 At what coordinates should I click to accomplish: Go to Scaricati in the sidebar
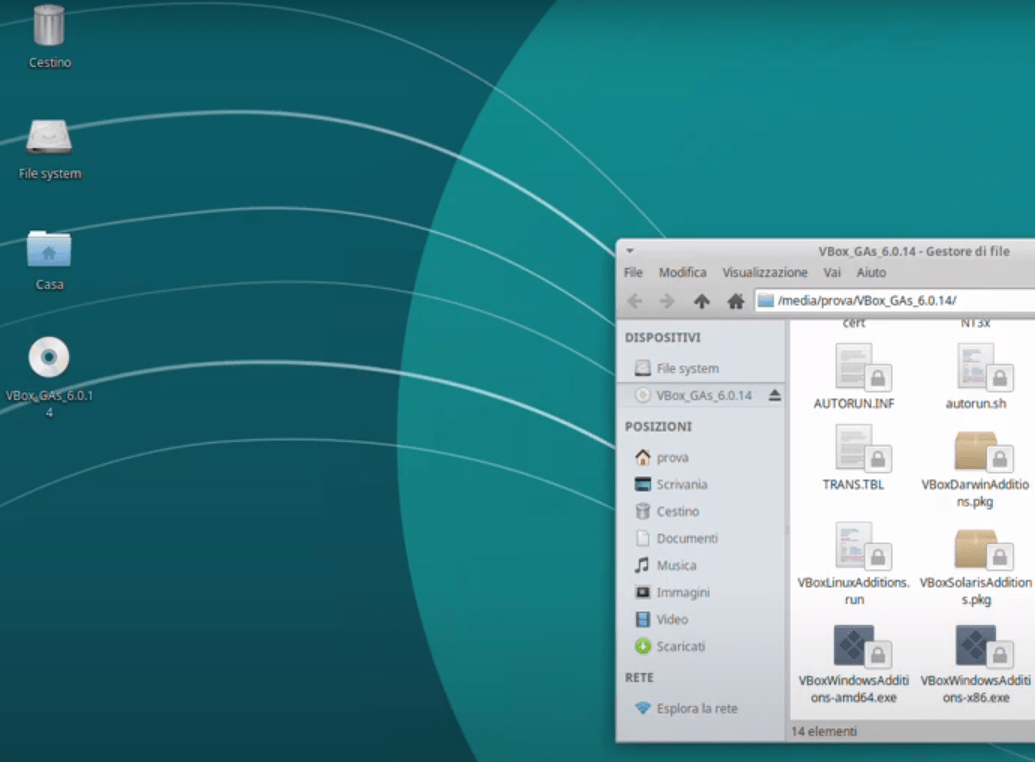pos(680,647)
